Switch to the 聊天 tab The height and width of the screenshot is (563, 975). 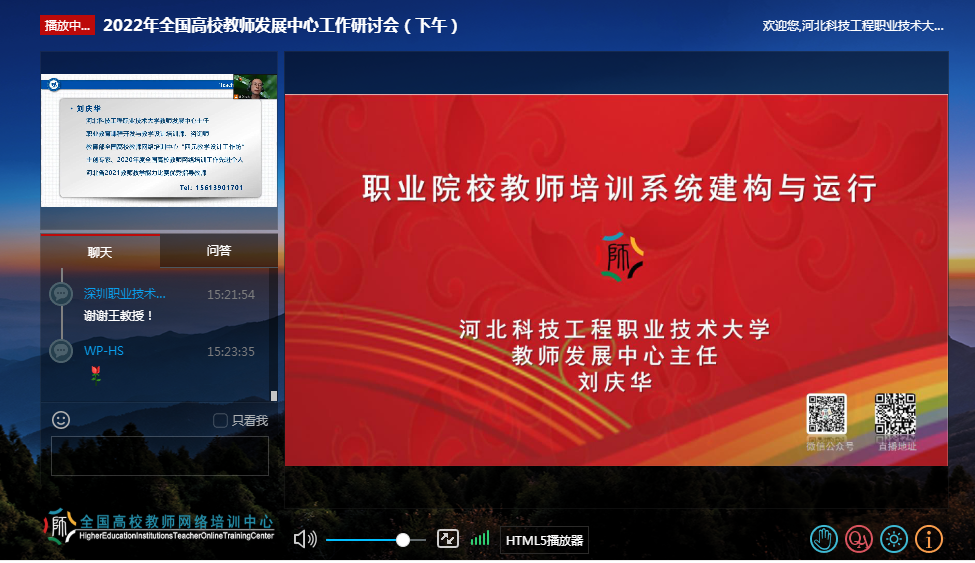pos(100,252)
